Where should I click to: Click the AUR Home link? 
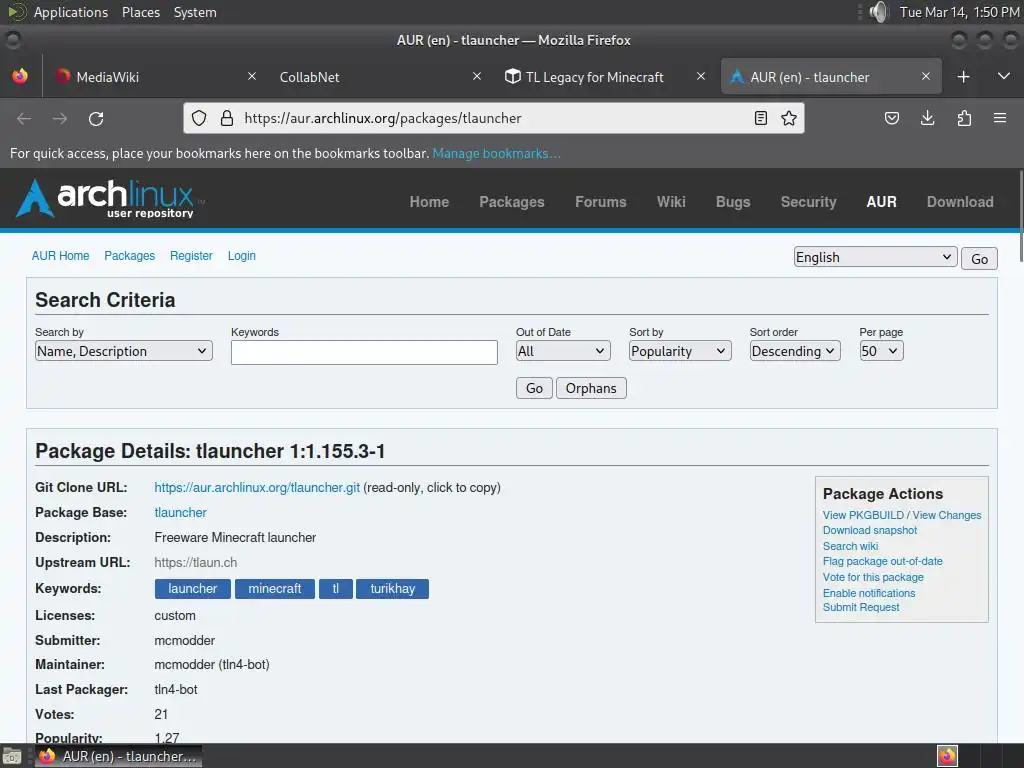pyautogui.click(x=60, y=256)
